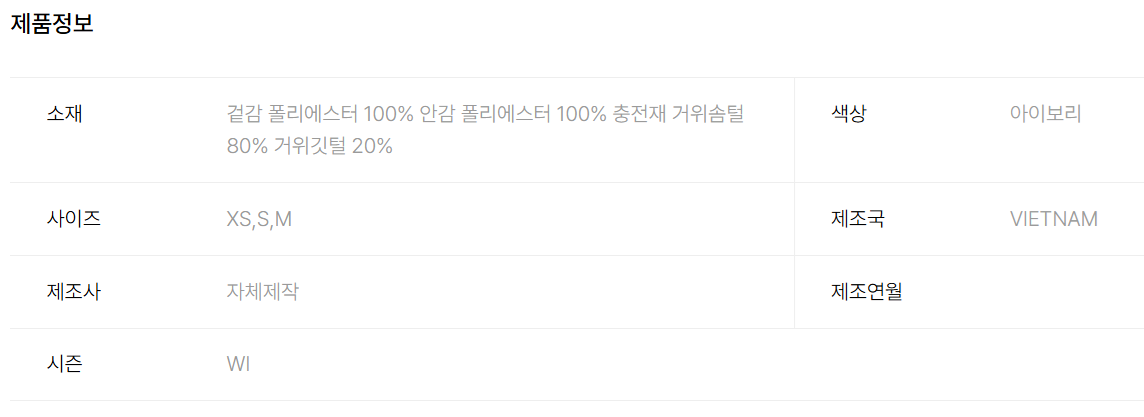Click the 20% figure after 거위깃털
Image resolution: width=1144 pixels, height=417 pixels.
(x=372, y=146)
